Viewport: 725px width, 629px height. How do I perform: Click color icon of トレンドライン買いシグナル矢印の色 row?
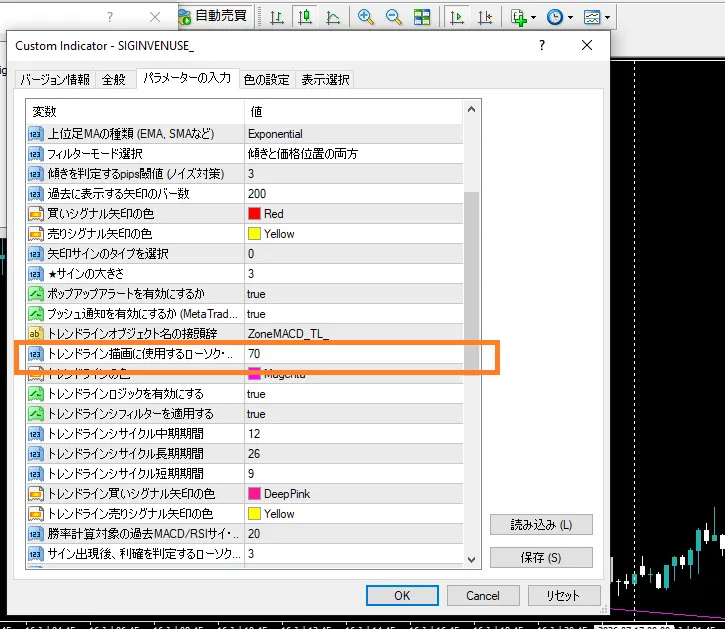pos(36,494)
